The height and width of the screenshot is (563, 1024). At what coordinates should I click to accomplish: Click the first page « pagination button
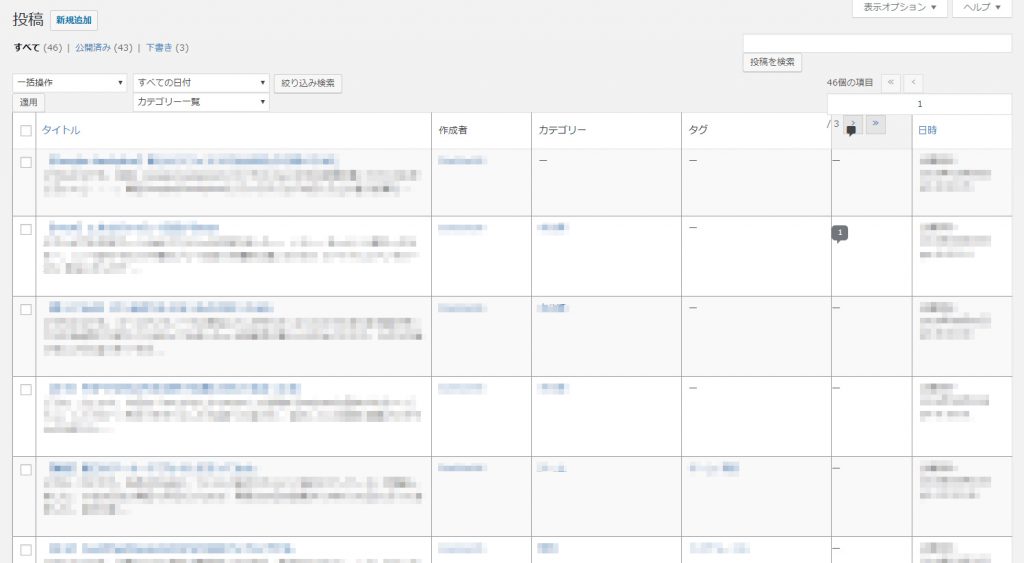click(x=890, y=83)
